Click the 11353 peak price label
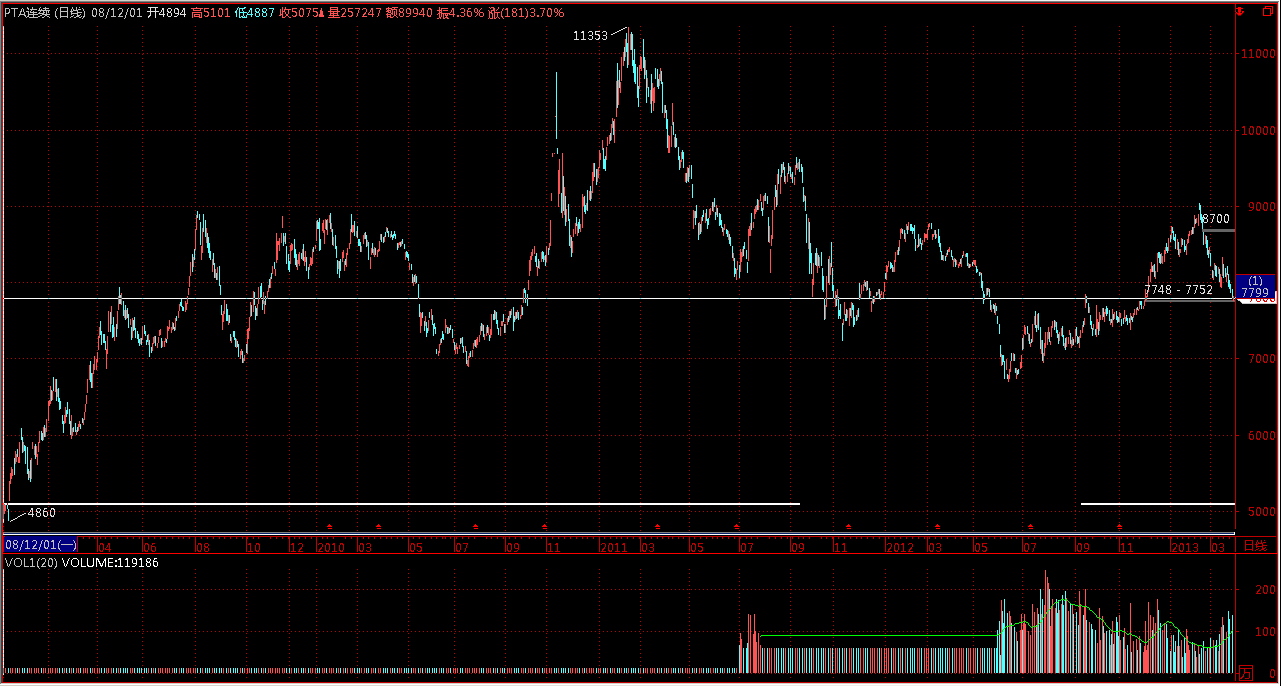1281x686 pixels. pos(590,35)
